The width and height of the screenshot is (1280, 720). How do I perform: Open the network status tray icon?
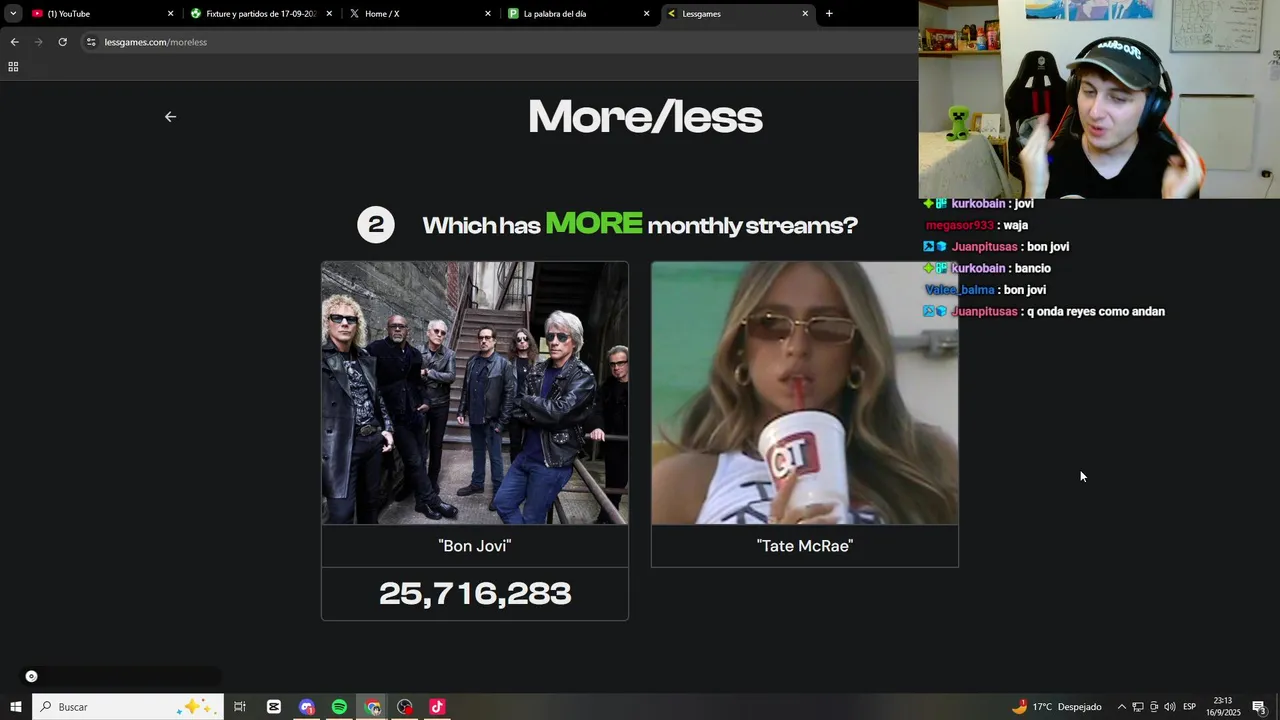[1138, 707]
